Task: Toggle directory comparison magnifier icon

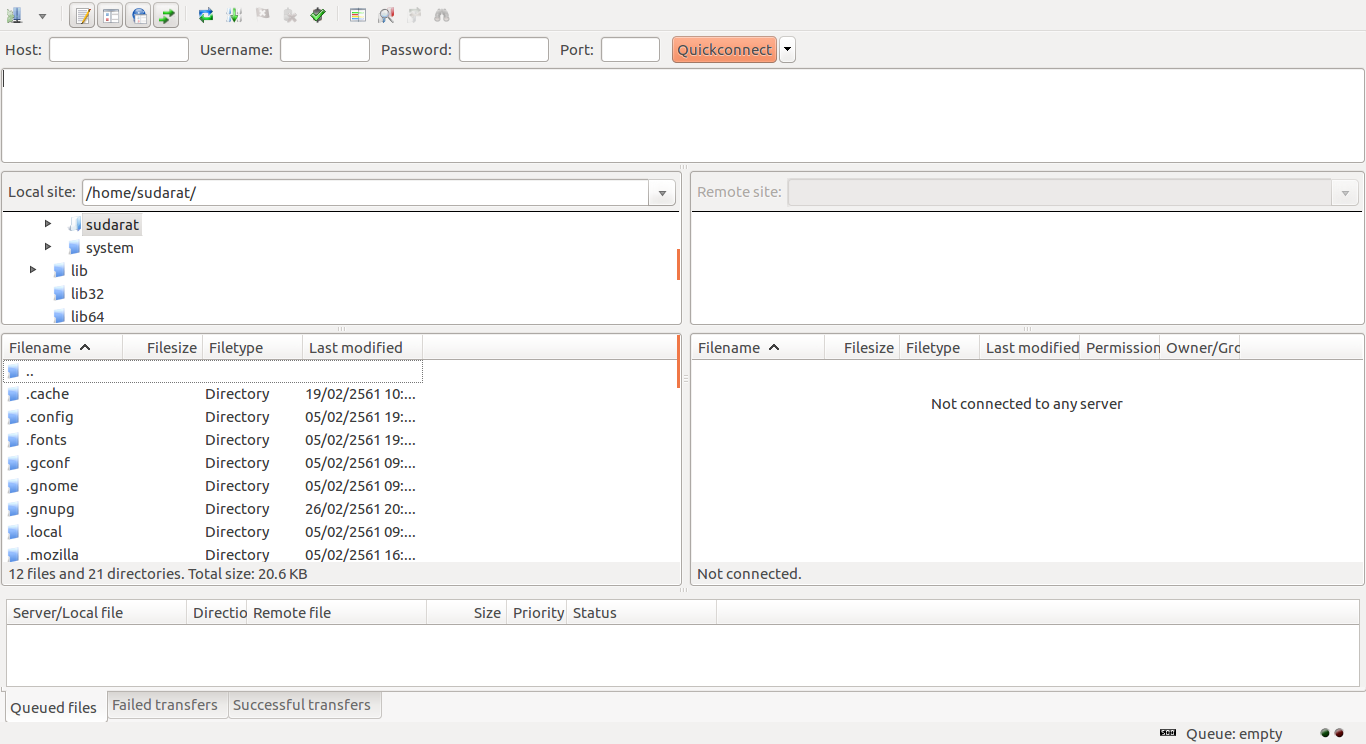Action: point(386,15)
